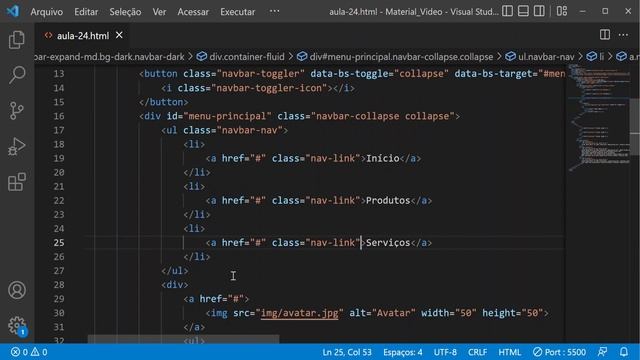The height and width of the screenshot is (360, 640).
Task: Click Live Server Port : 5500
Action: [x=559, y=352]
